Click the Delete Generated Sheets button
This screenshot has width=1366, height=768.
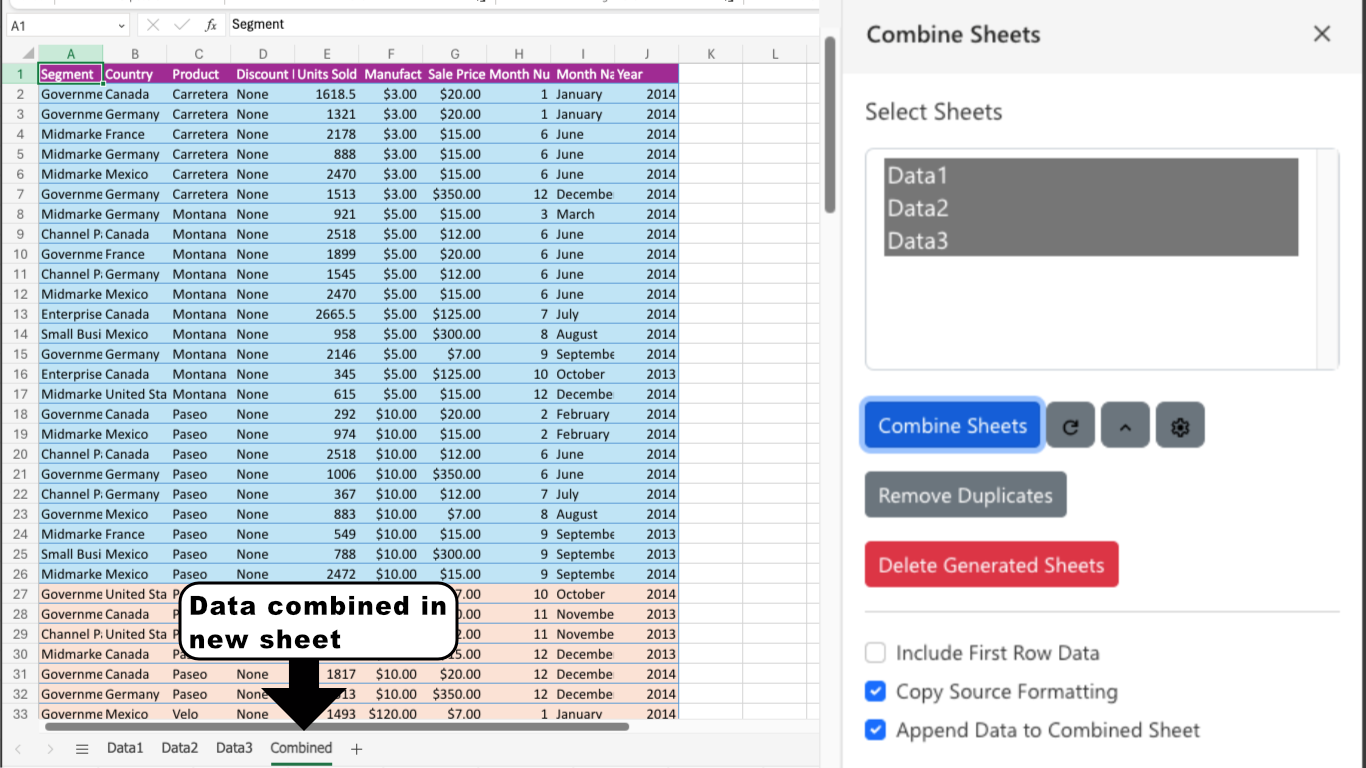991,565
